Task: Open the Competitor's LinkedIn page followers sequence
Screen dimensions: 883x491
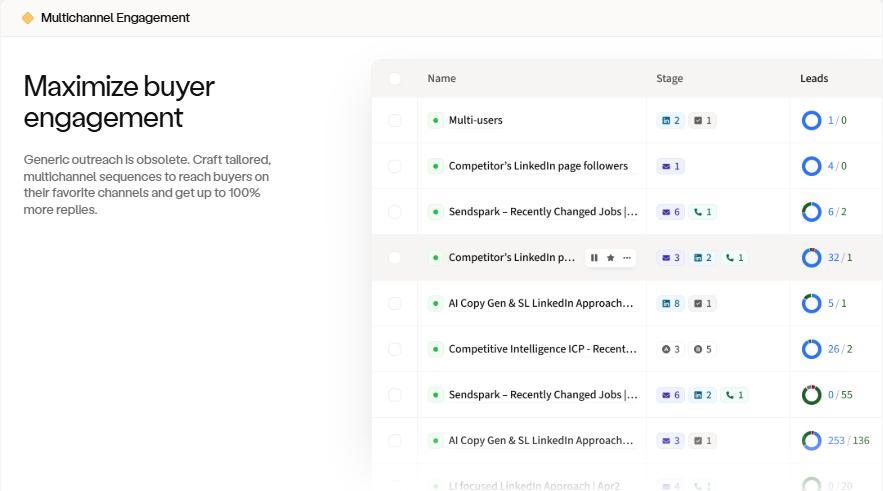Action: click(538, 166)
